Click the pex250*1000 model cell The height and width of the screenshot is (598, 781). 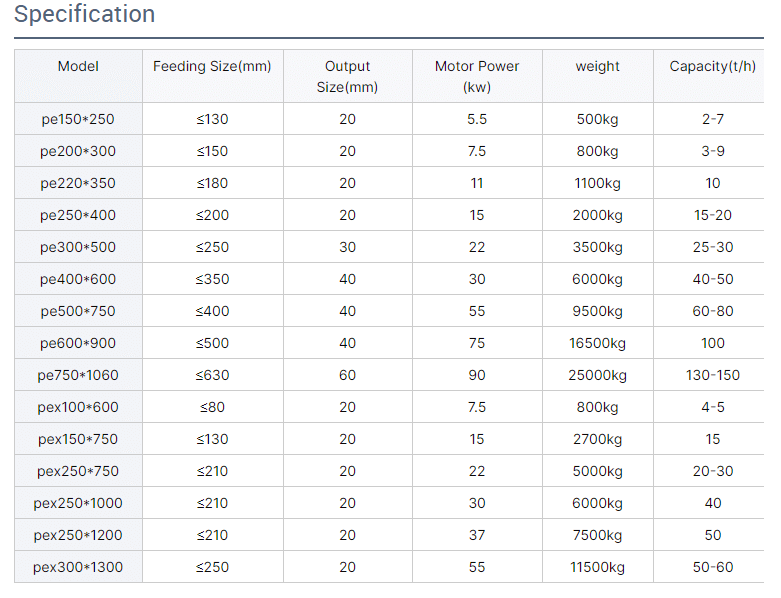coord(78,503)
